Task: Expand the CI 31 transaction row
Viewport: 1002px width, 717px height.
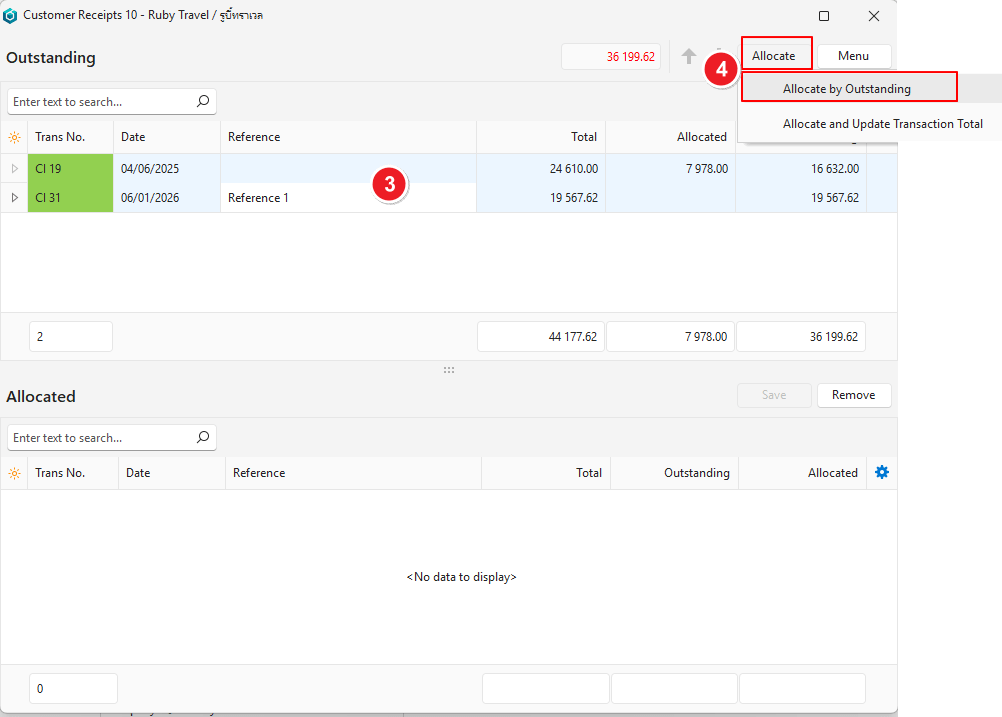Action: (14, 198)
